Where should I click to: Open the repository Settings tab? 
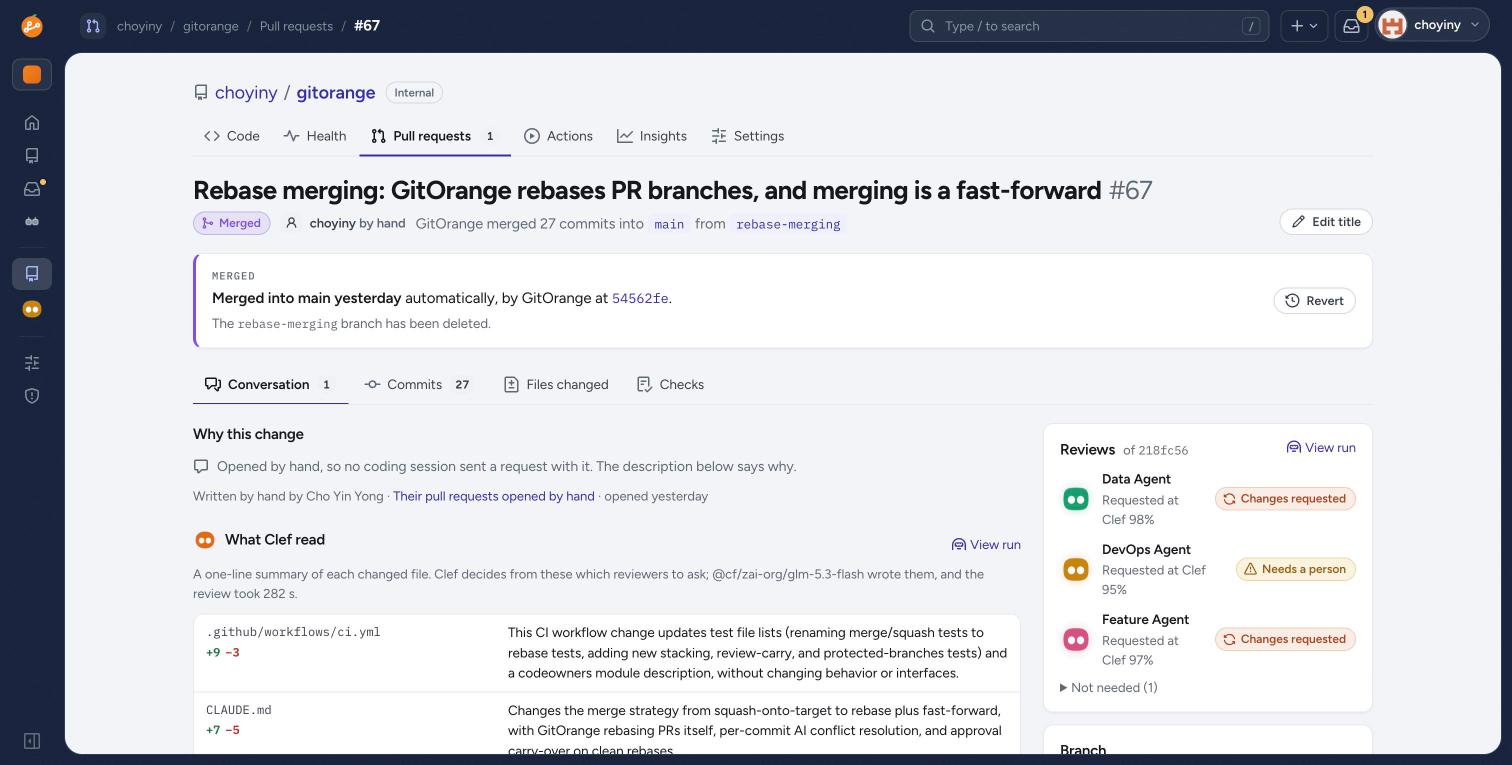click(748, 136)
